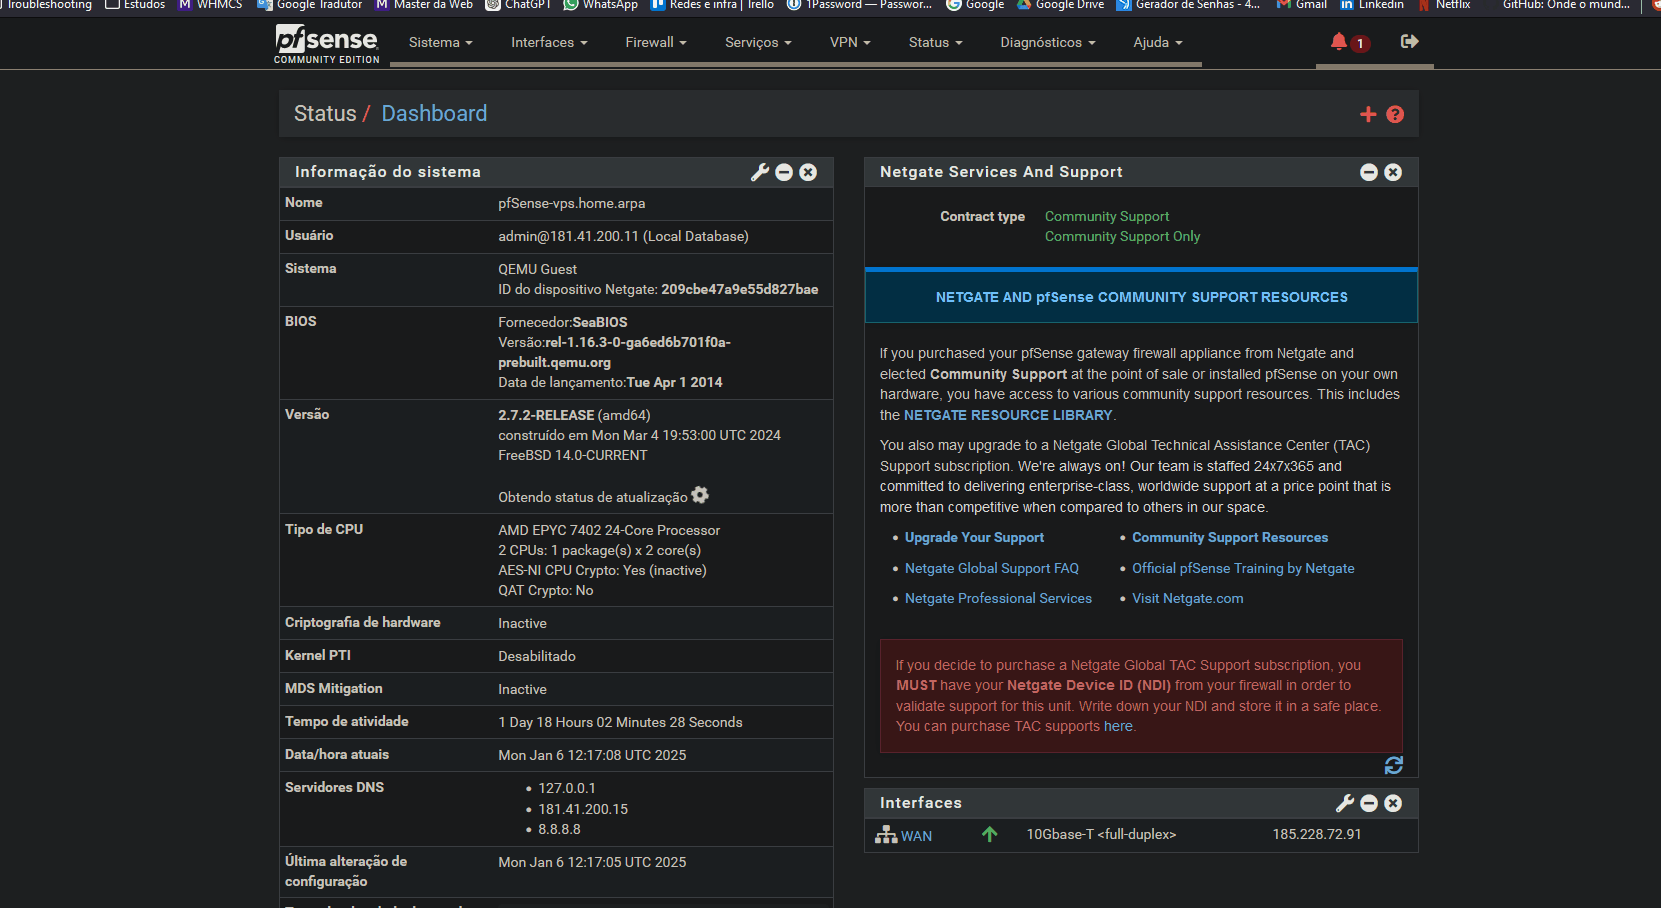Open Netgate Professional Services link
This screenshot has width=1661, height=908.
tap(998, 598)
